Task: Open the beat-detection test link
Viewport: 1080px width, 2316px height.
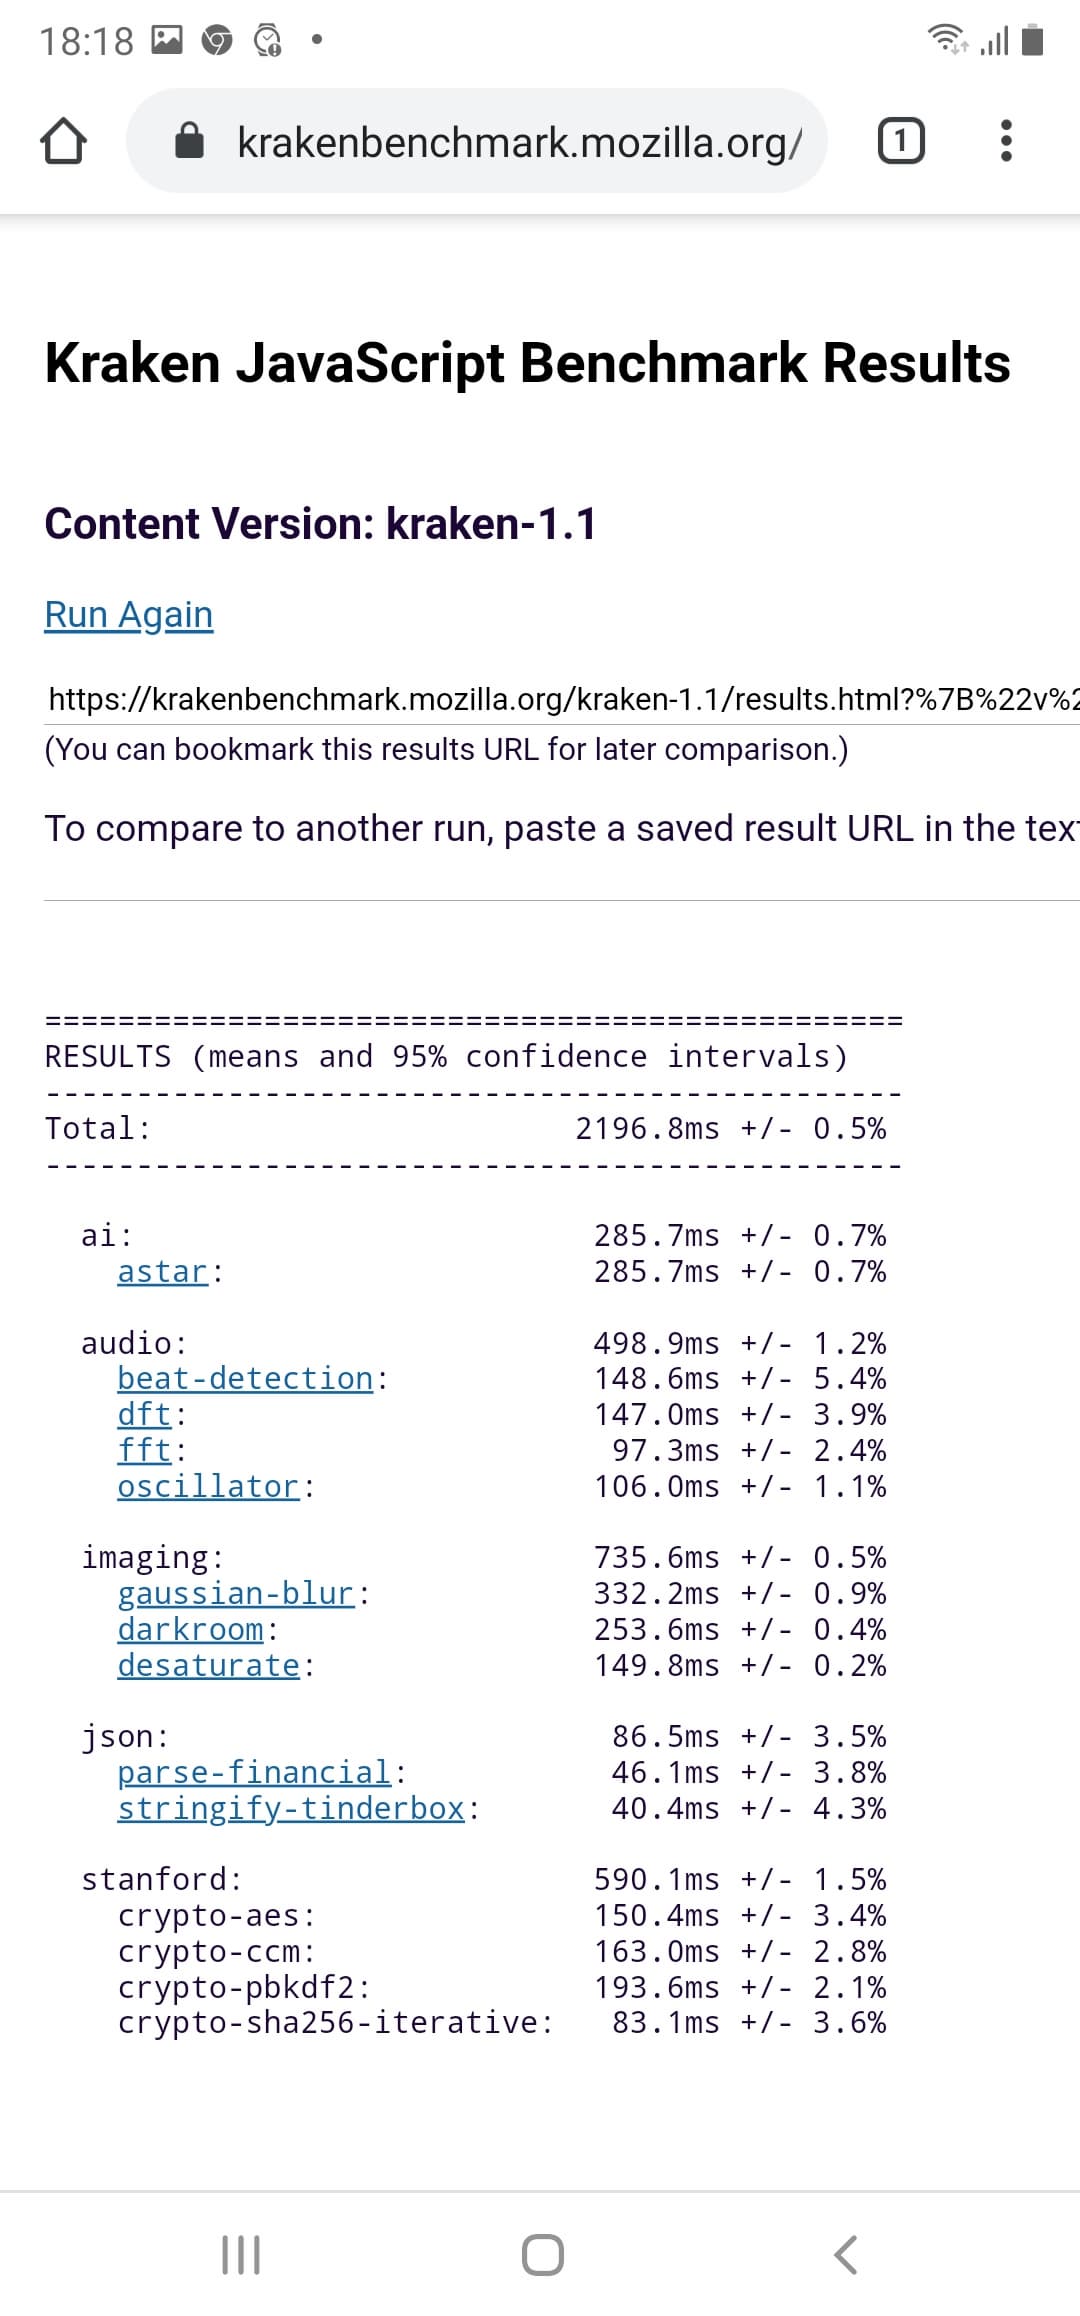Action: pos(245,1379)
